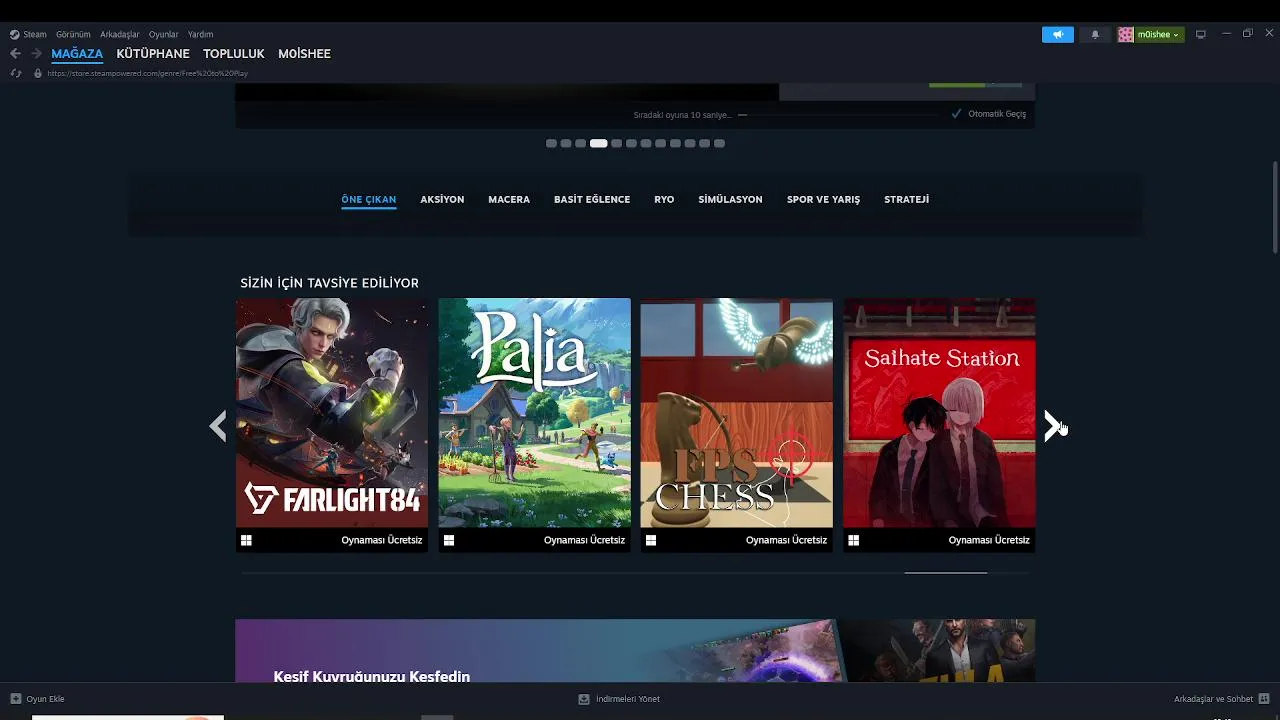
Task: Select the AKSİYON category tab
Action: coord(442,199)
